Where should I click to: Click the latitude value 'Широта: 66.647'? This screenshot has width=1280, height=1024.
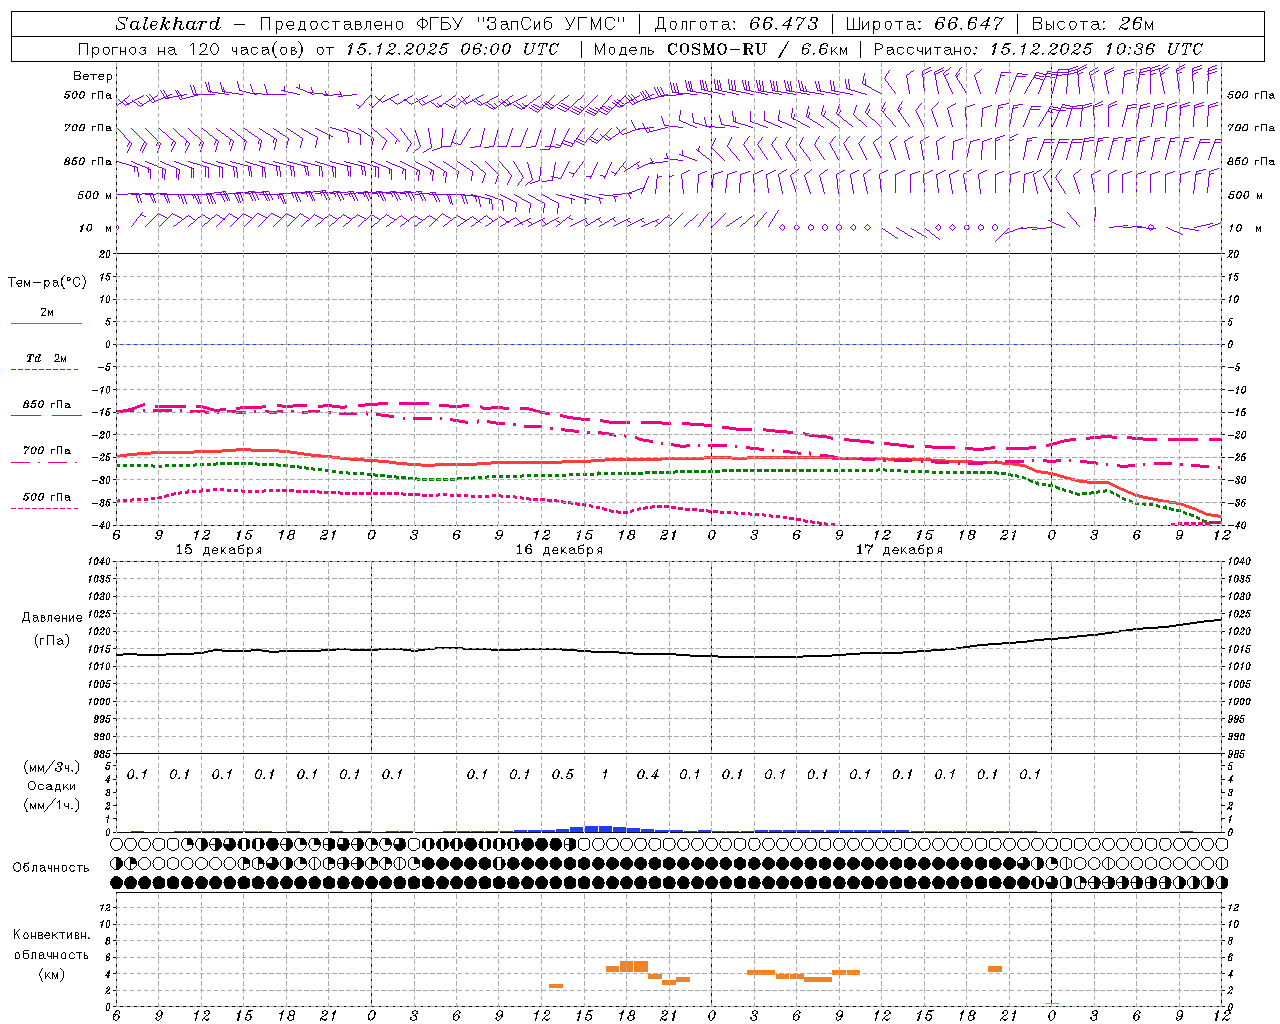point(924,24)
